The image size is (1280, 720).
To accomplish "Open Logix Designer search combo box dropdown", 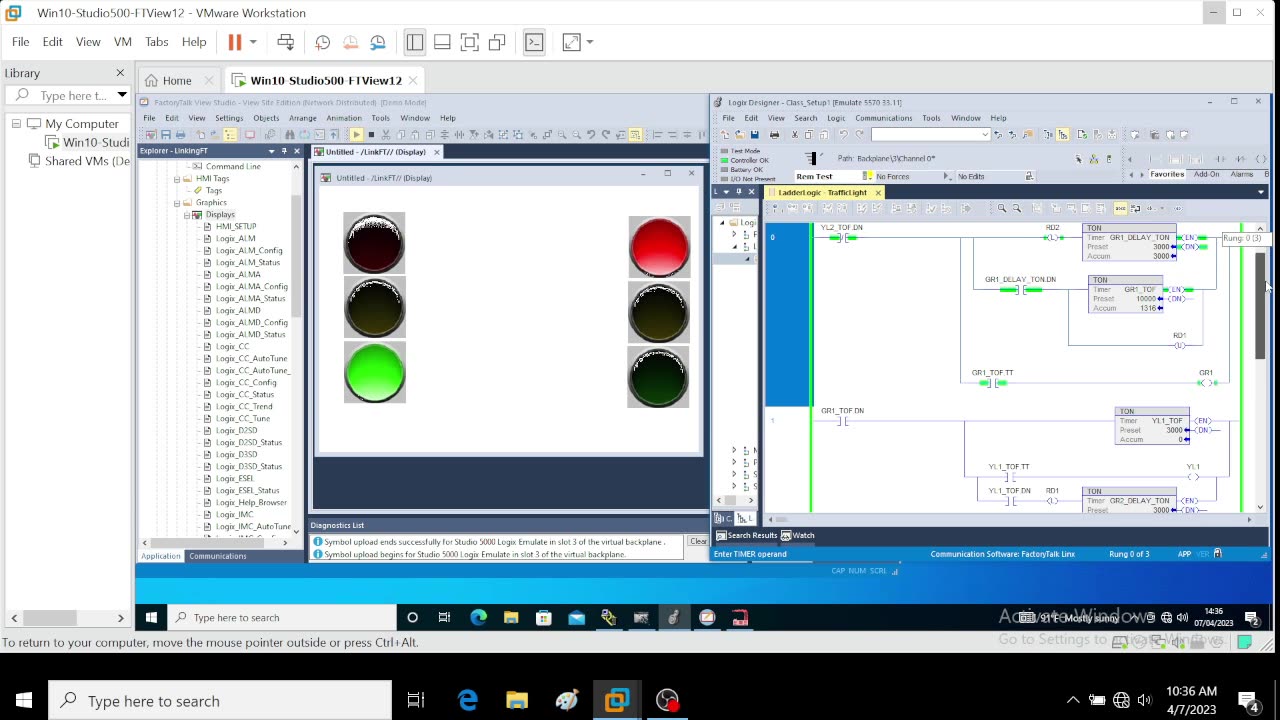I will [x=984, y=134].
